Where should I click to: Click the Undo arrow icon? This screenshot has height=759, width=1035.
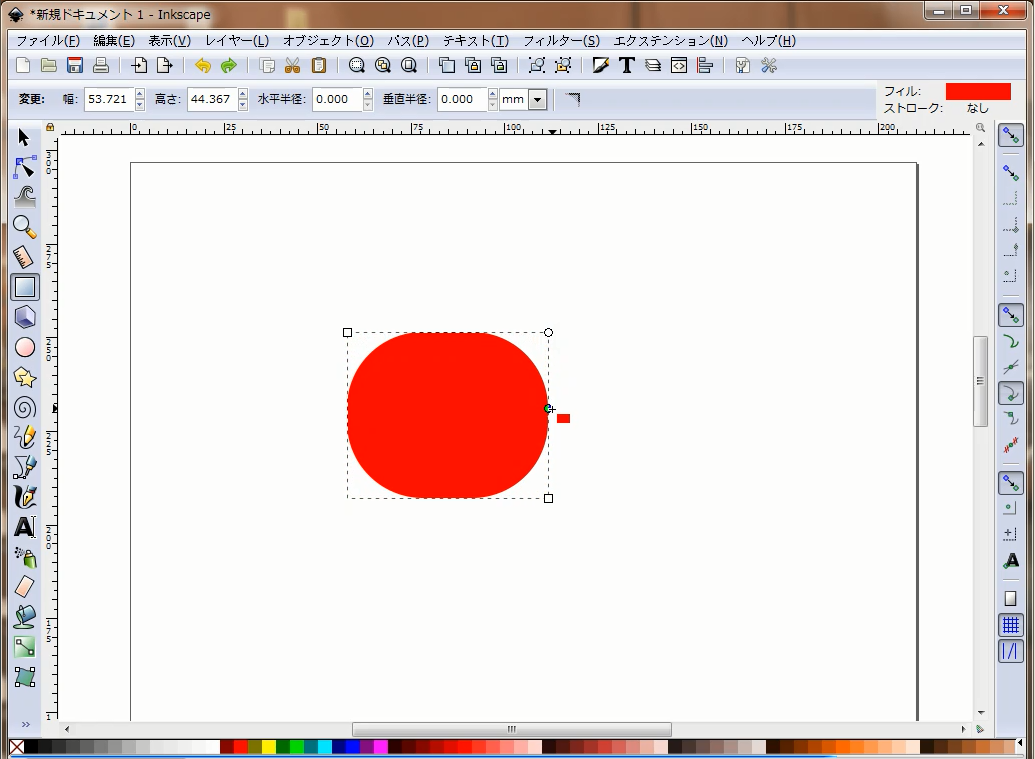(203, 66)
